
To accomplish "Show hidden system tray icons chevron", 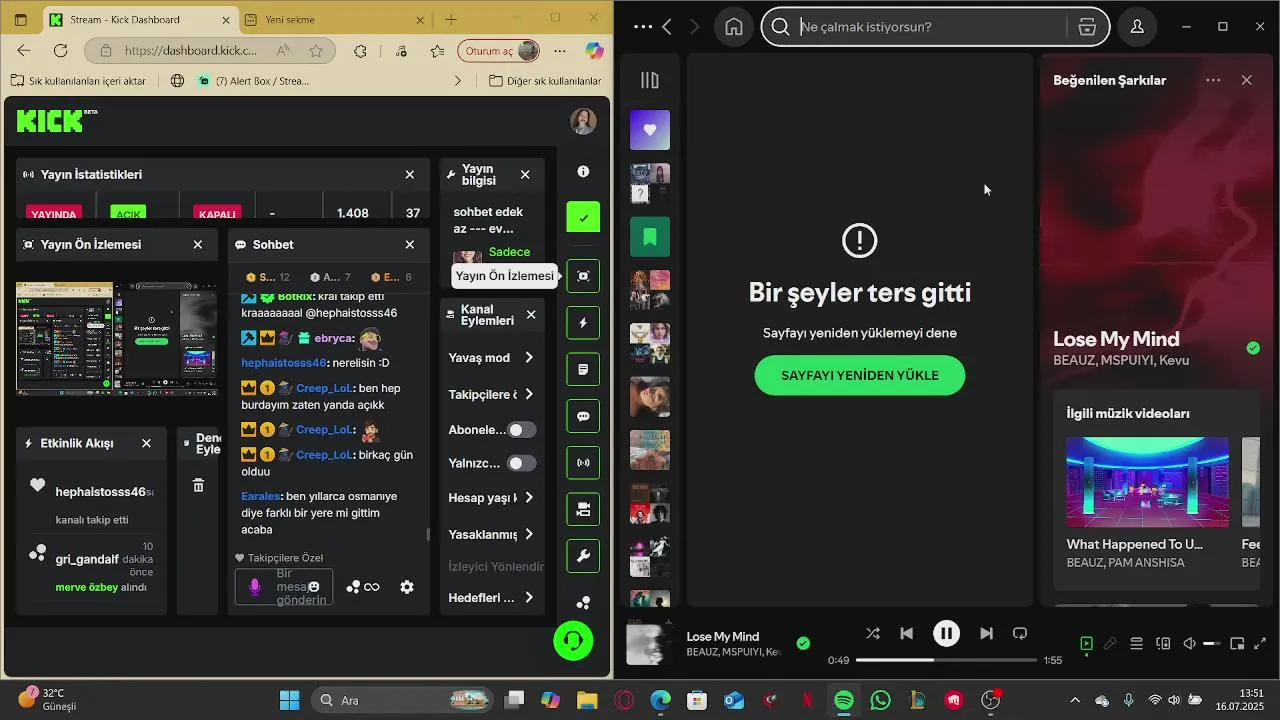I will (1075, 701).
